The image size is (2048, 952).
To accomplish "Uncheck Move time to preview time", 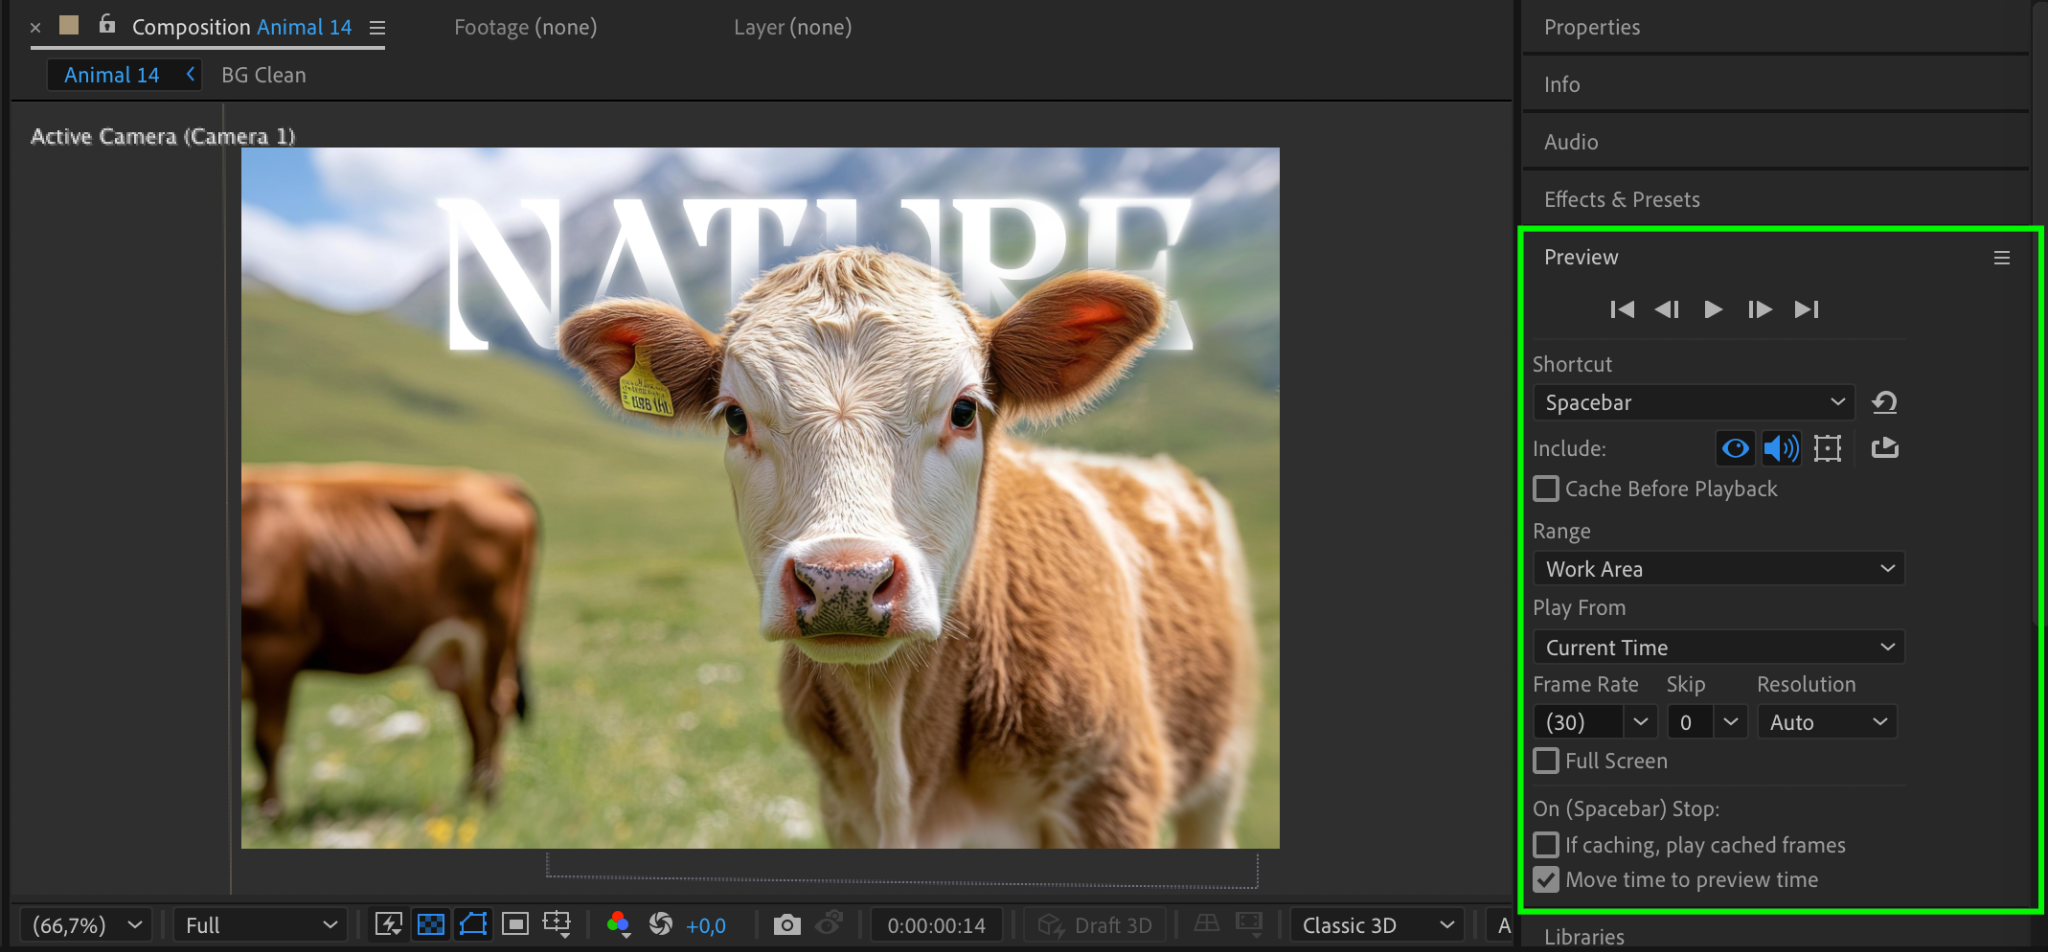I will coord(1546,880).
